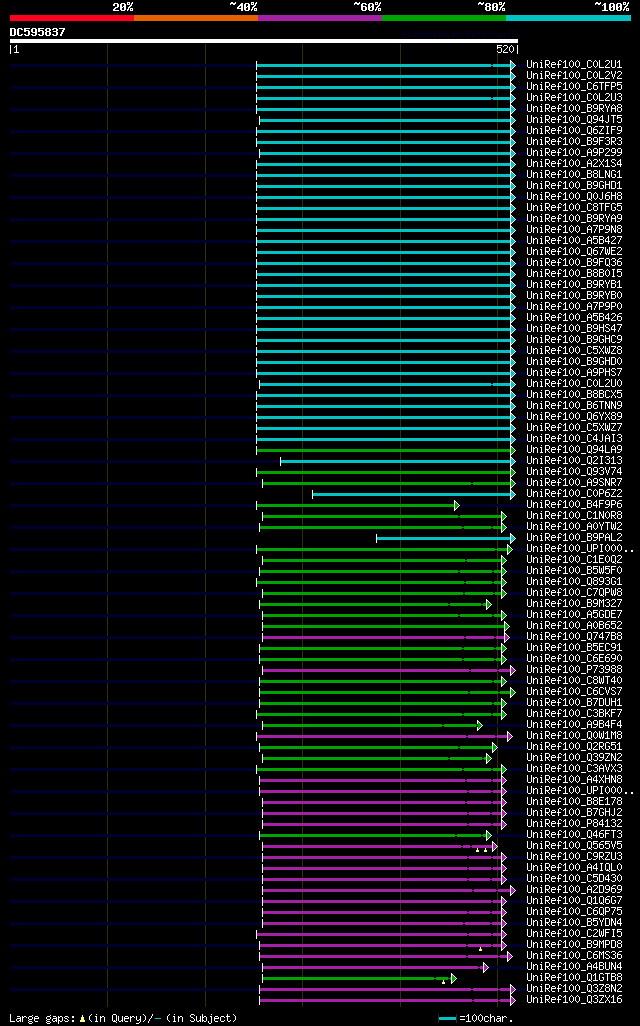
Task: Open hit UniRef100_B8E178
Action: tap(574, 802)
